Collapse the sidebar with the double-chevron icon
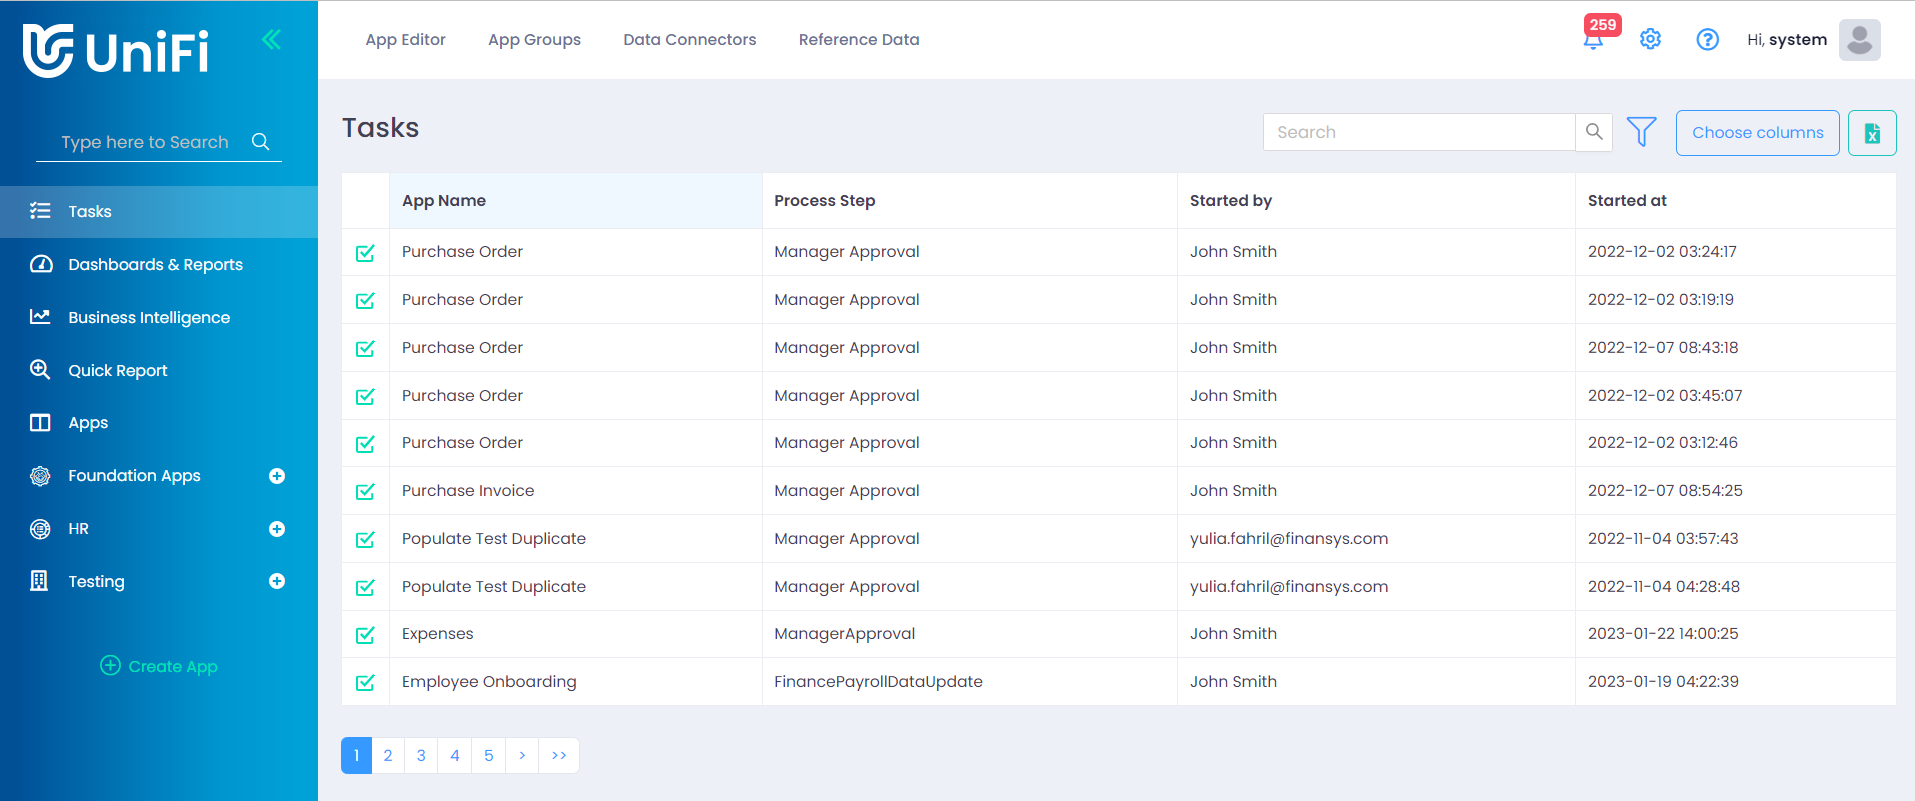The width and height of the screenshot is (1915, 801). click(271, 40)
